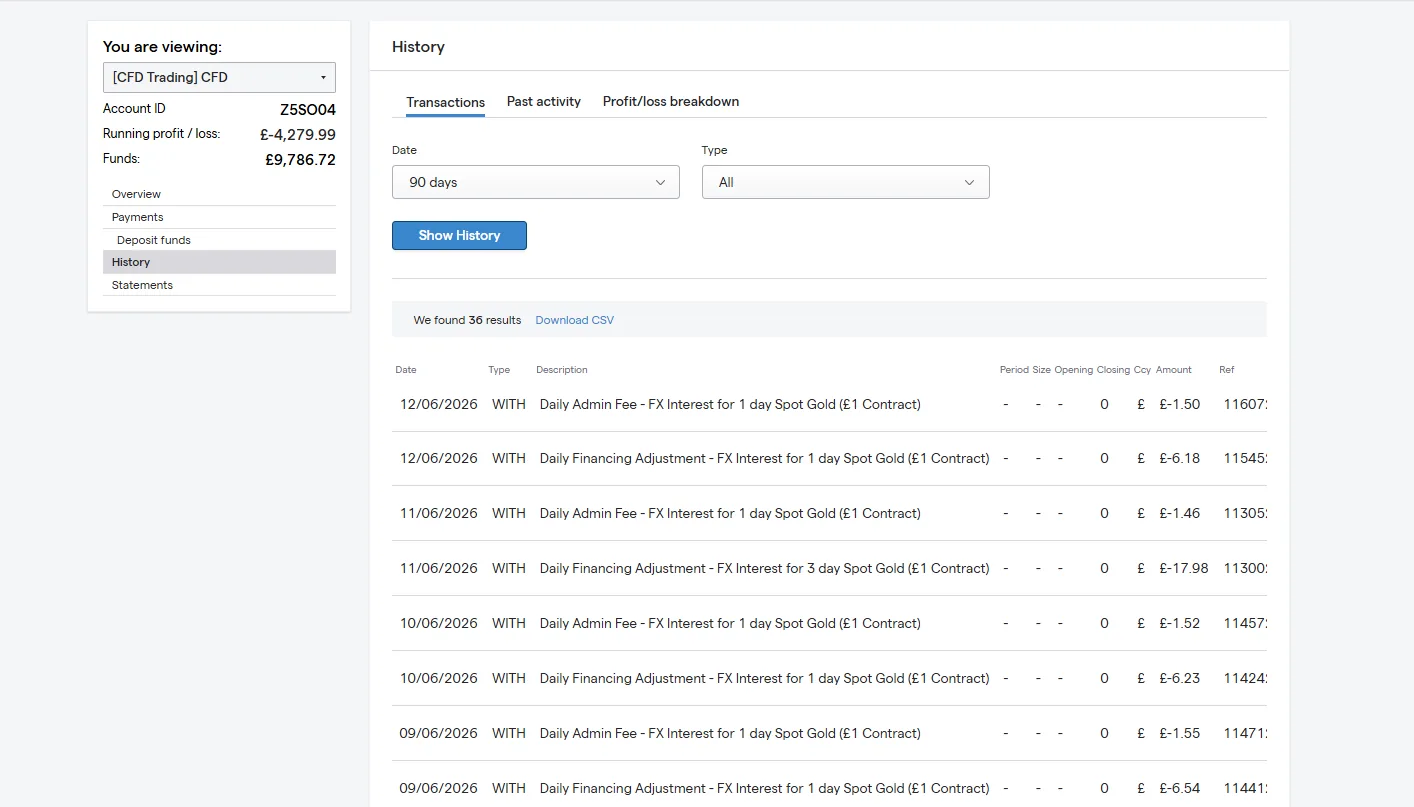
Task: Click the 12/06/2026 Daily Financing Adjustment description
Action: [765, 458]
